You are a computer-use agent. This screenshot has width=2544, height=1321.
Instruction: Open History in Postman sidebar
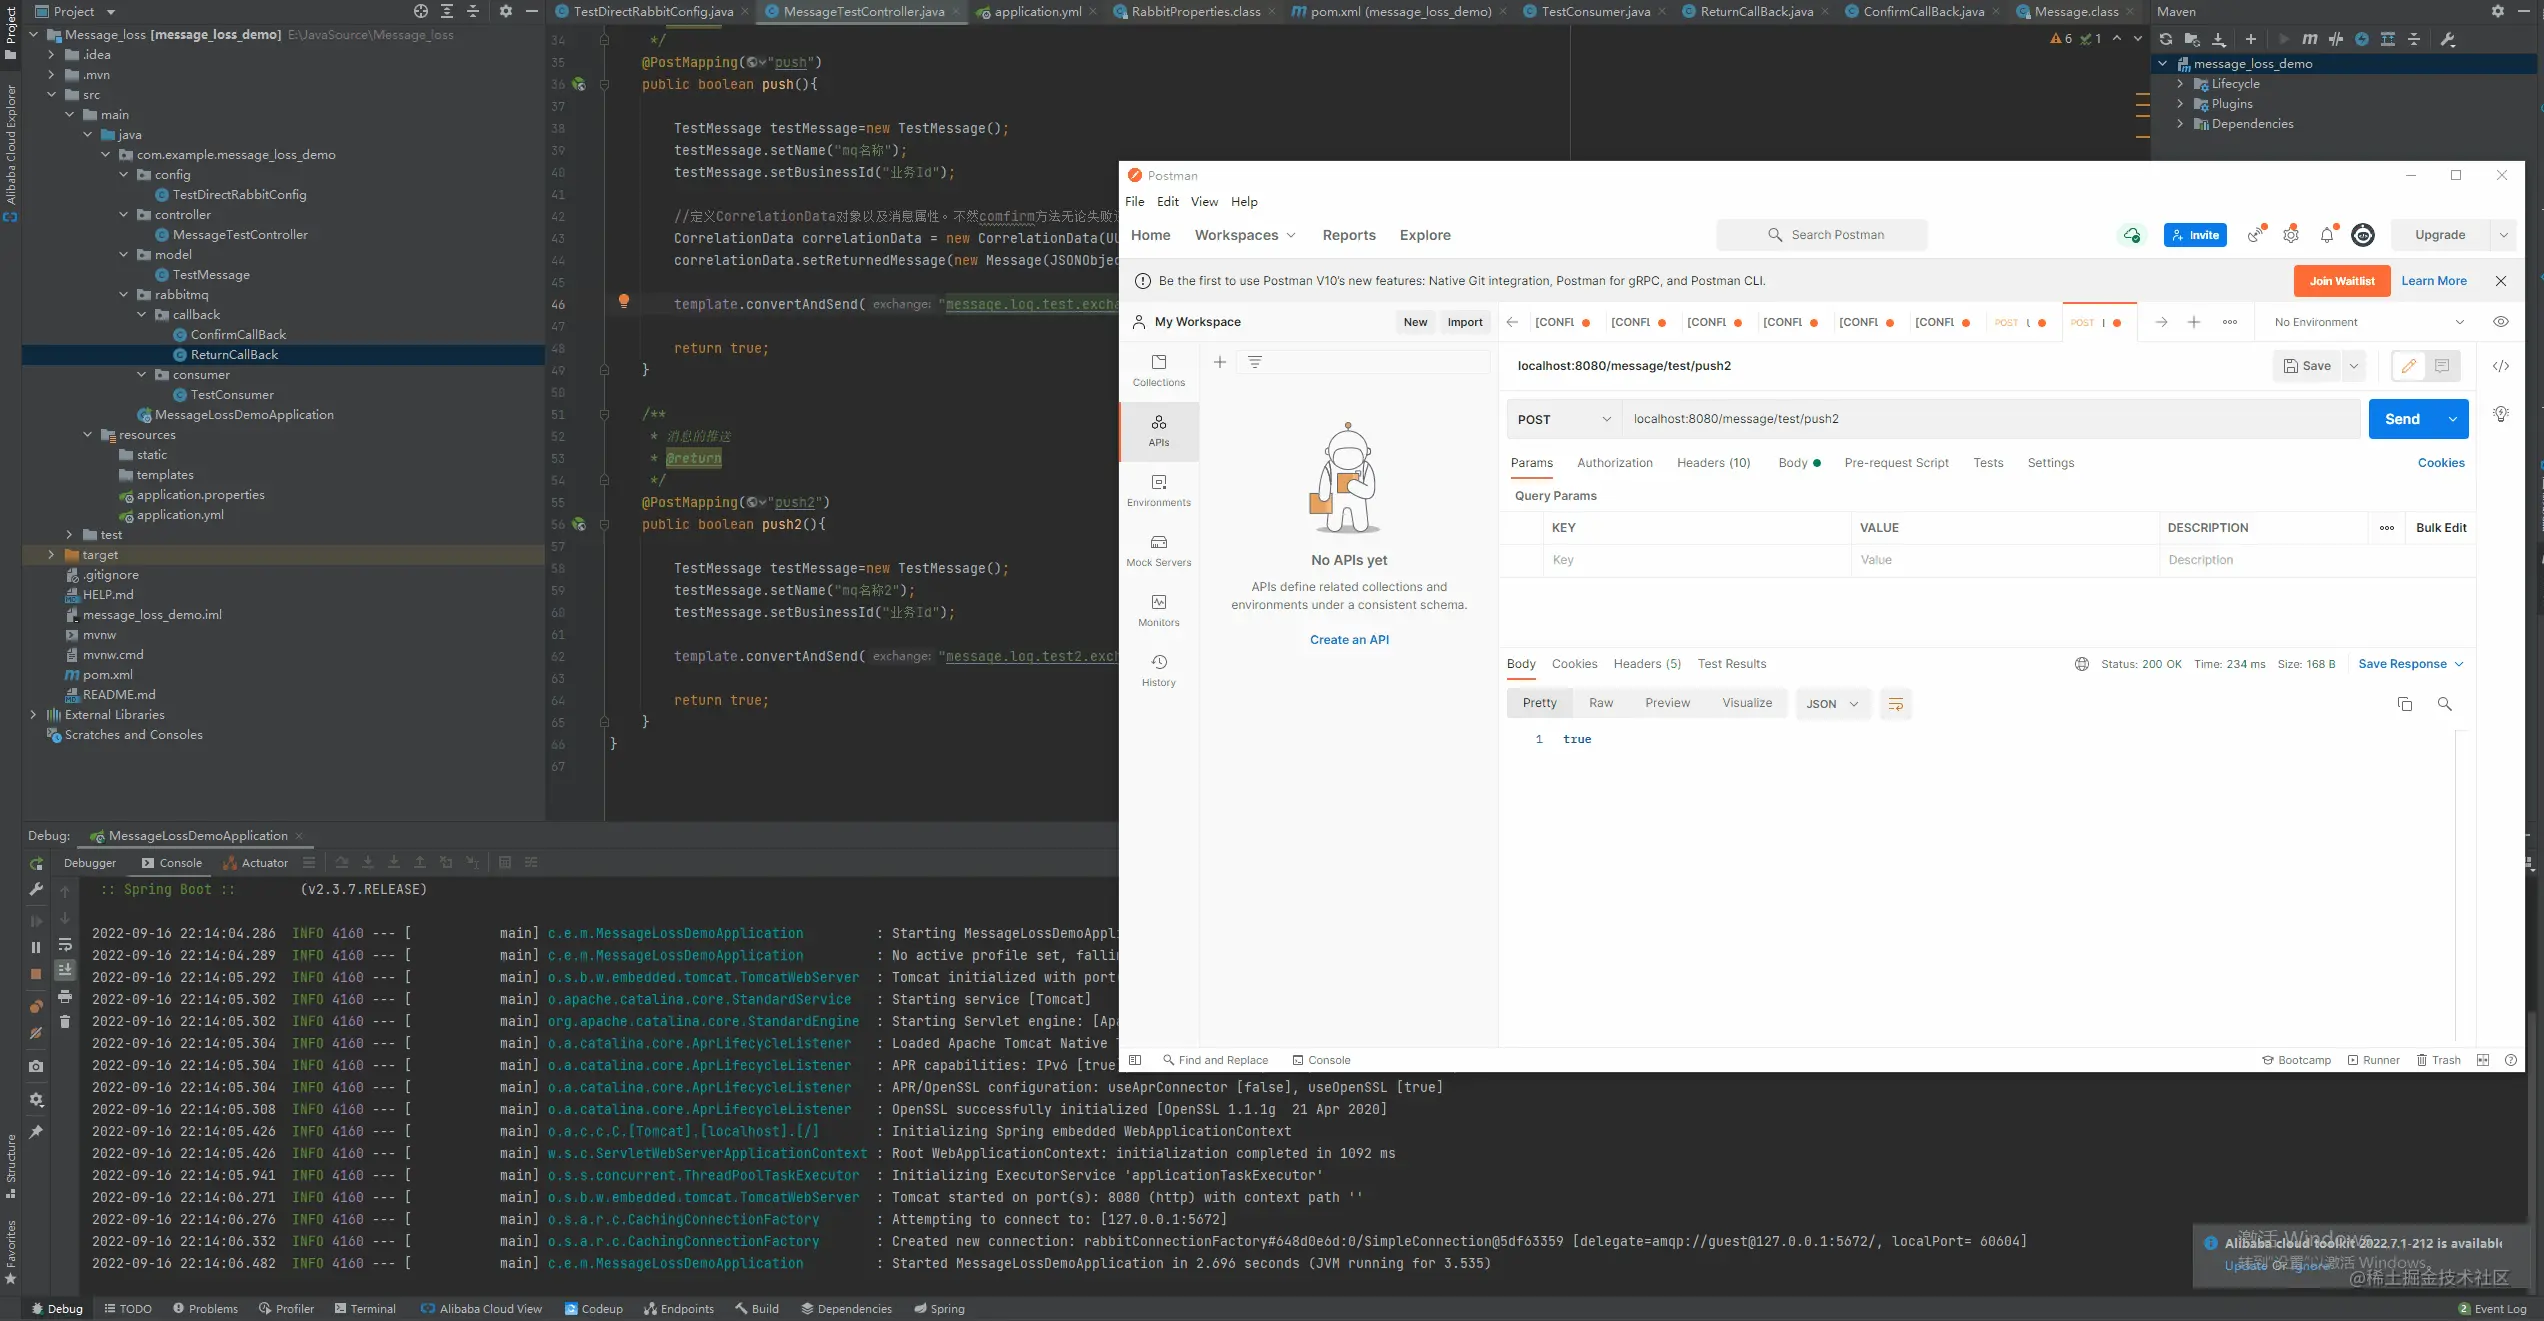[1158, 670]
